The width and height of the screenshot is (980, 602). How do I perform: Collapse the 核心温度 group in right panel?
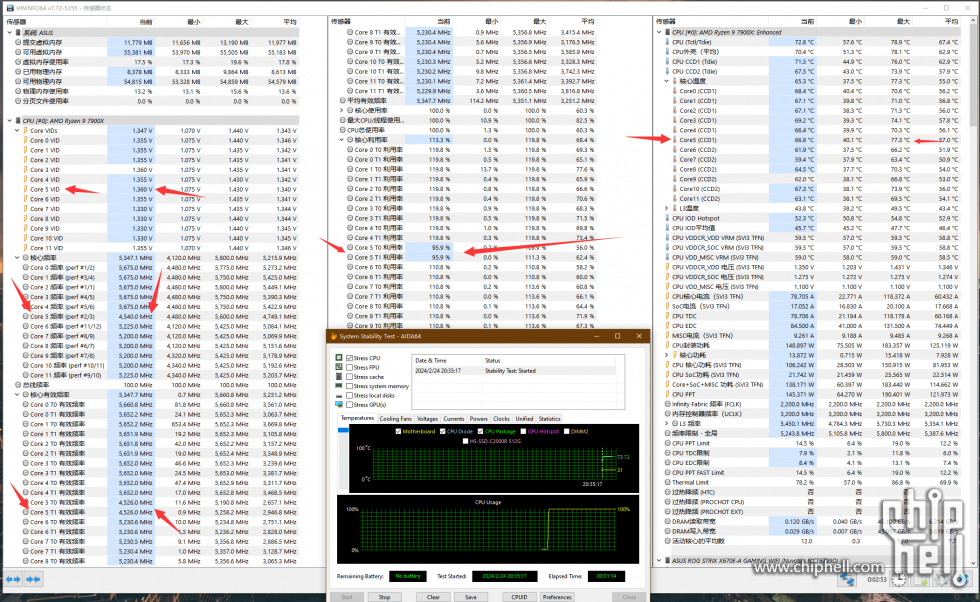(666, 81)
